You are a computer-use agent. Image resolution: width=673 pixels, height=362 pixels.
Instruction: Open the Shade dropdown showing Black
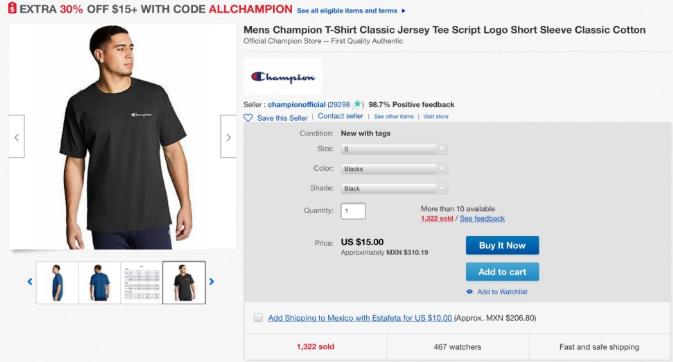[394, 189]
